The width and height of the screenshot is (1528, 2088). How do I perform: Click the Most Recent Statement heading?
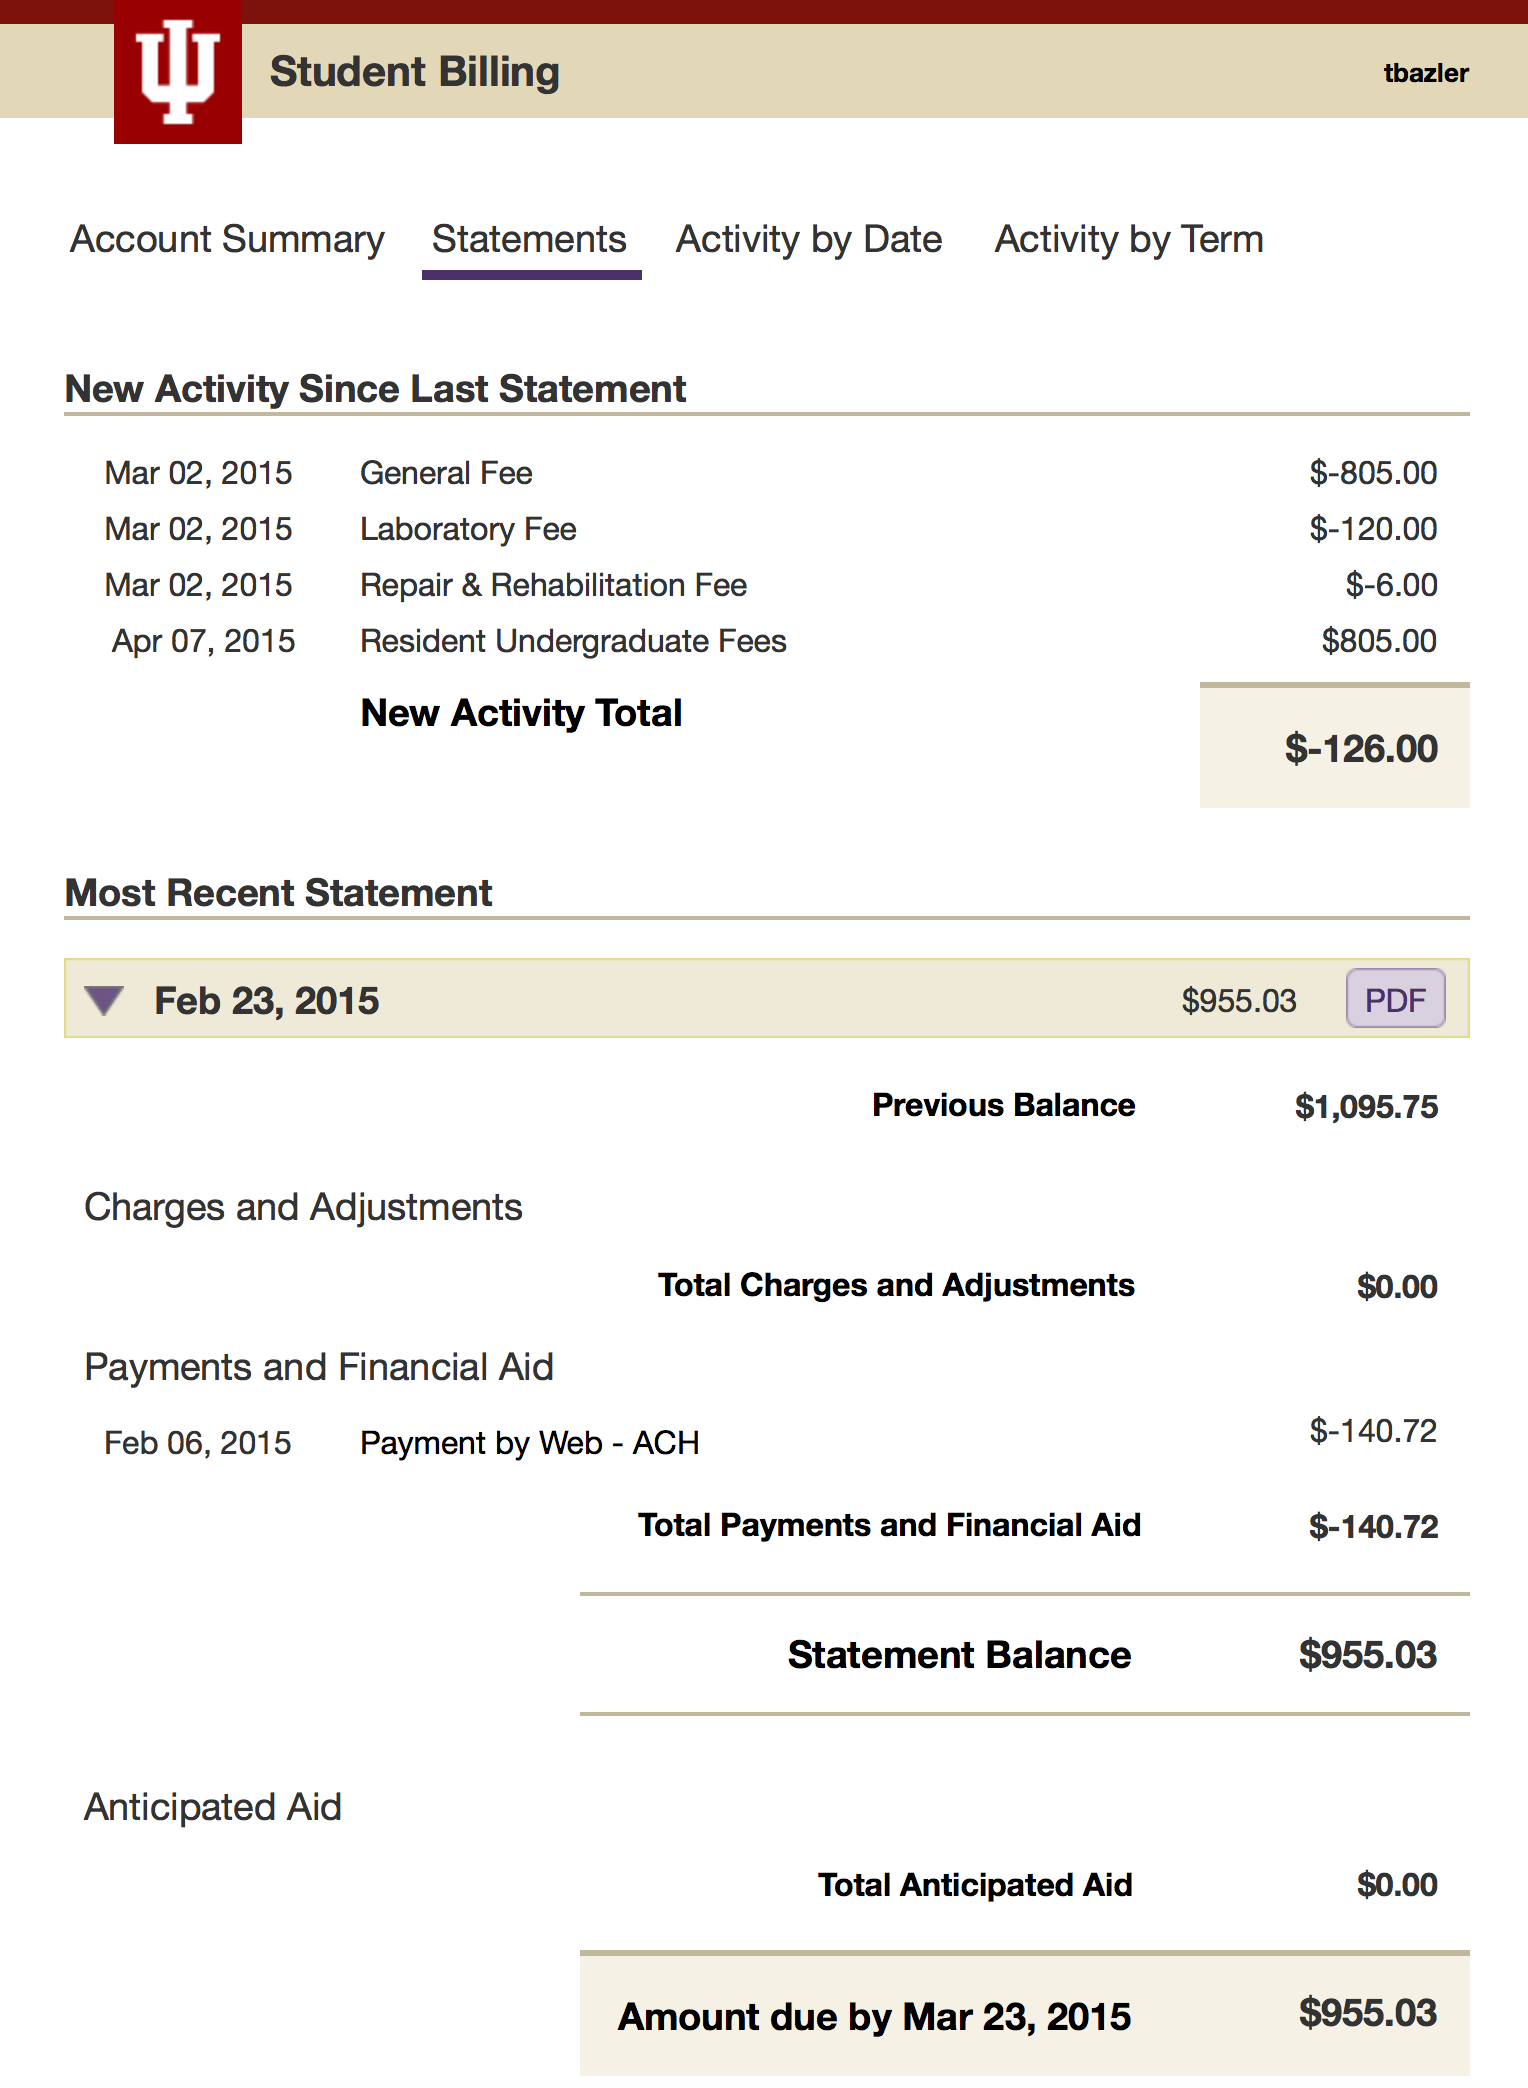pyautogui.click(x=279, y=893)
